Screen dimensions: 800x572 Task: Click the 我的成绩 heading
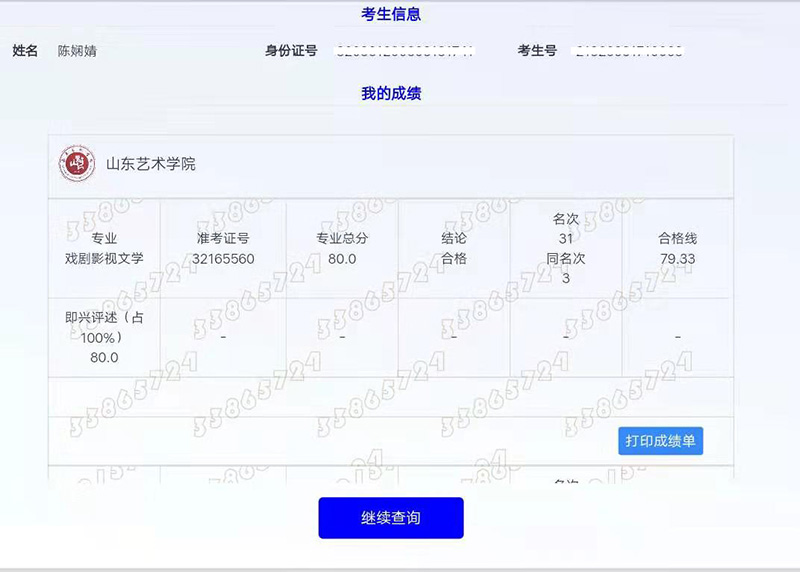pyautogui.click(x=391, y=93)
